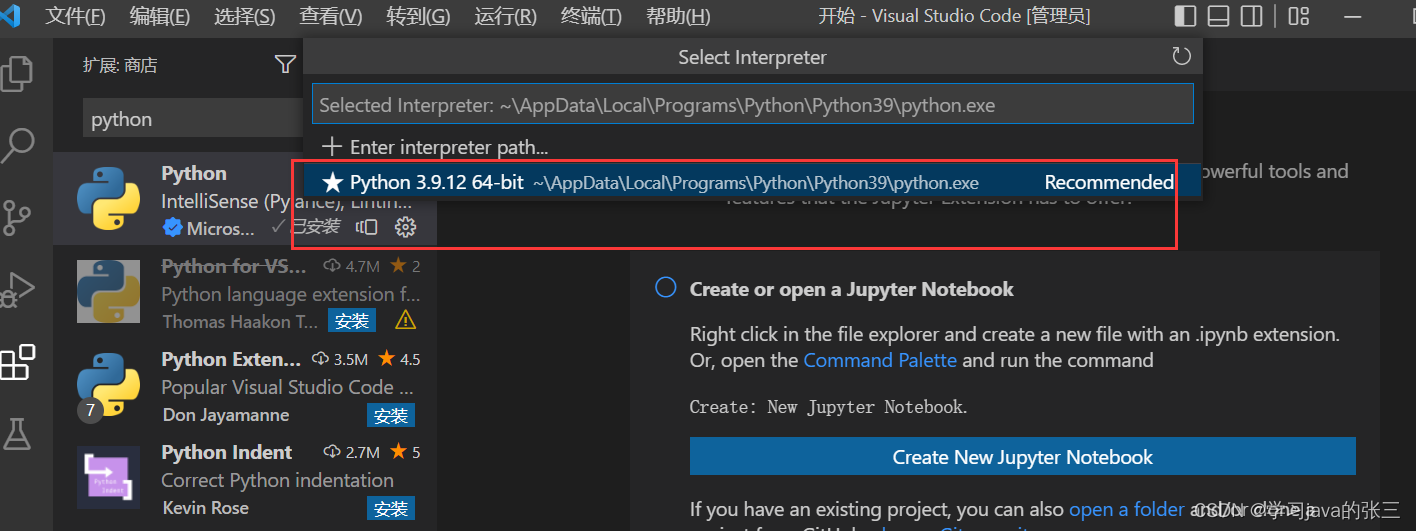The width and height of the screenshot is (1416, 531).
Task: Open the Command Palette link
Action: click(x=880, y=360)
